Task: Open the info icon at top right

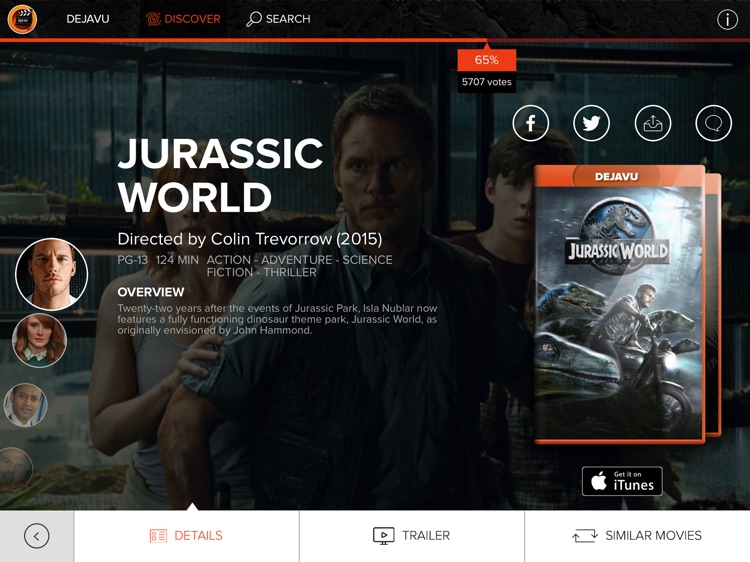Action: [x=727, y=20]
